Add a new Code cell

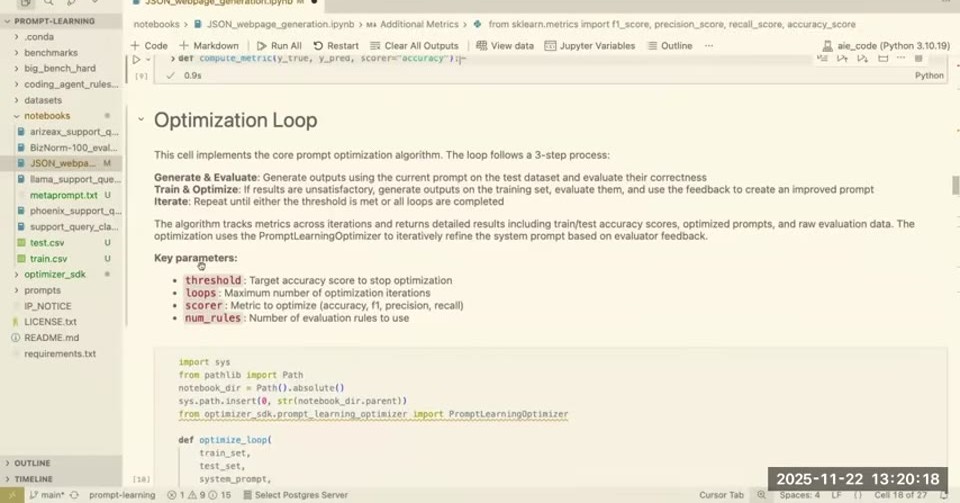tap(149, 46)
